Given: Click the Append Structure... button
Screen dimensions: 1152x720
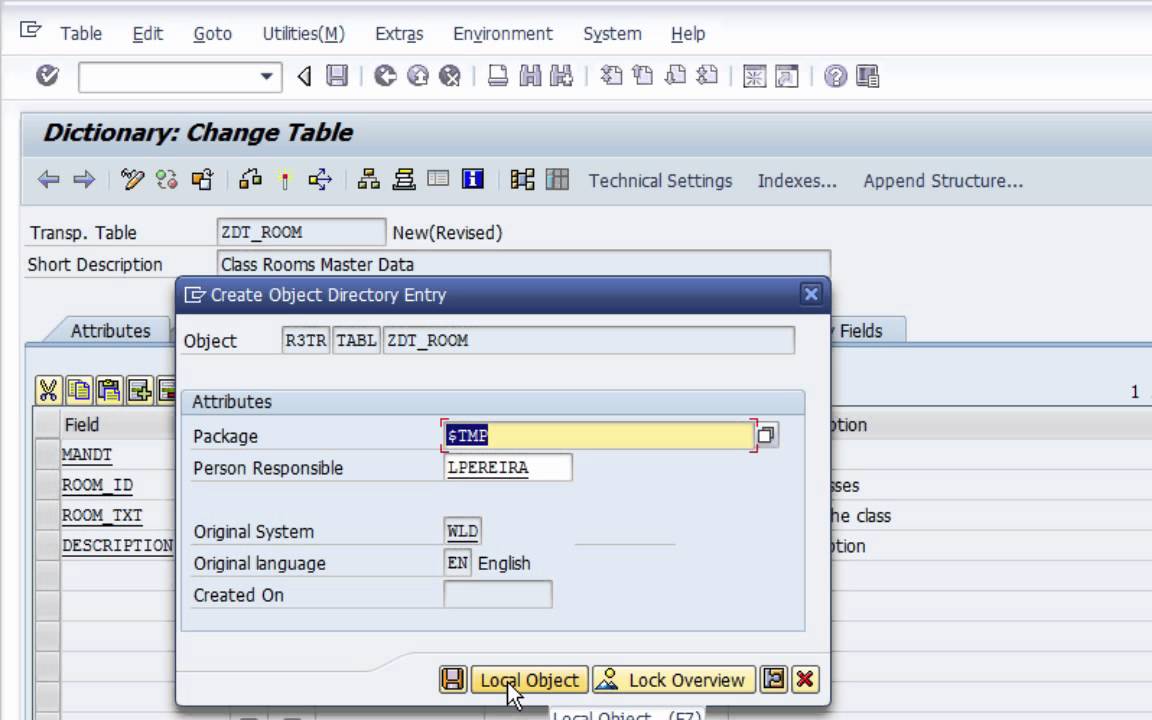Looking at the screenshot, I should [943, 181].
